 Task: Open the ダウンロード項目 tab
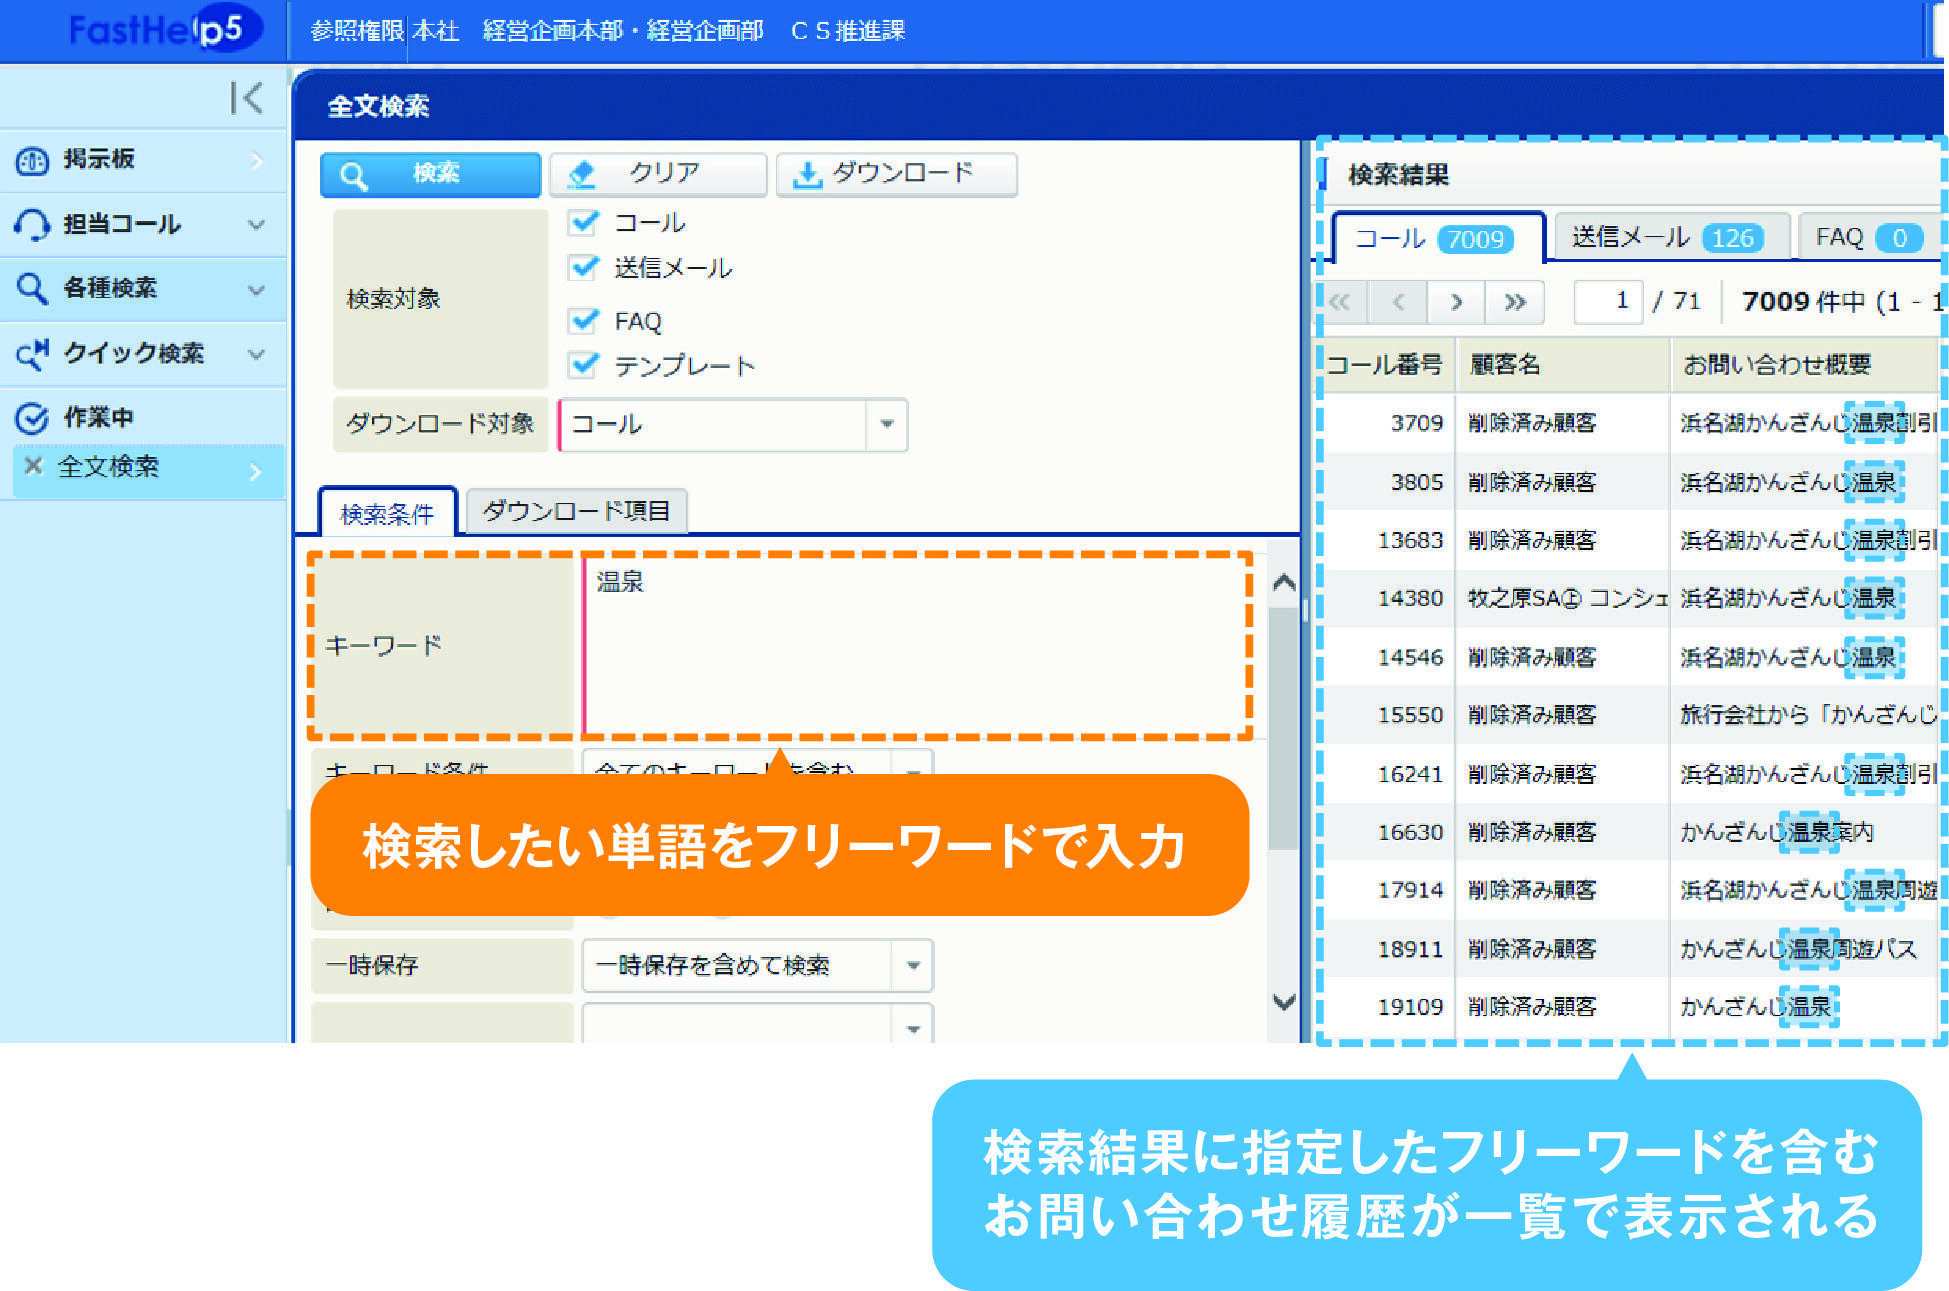578,511
